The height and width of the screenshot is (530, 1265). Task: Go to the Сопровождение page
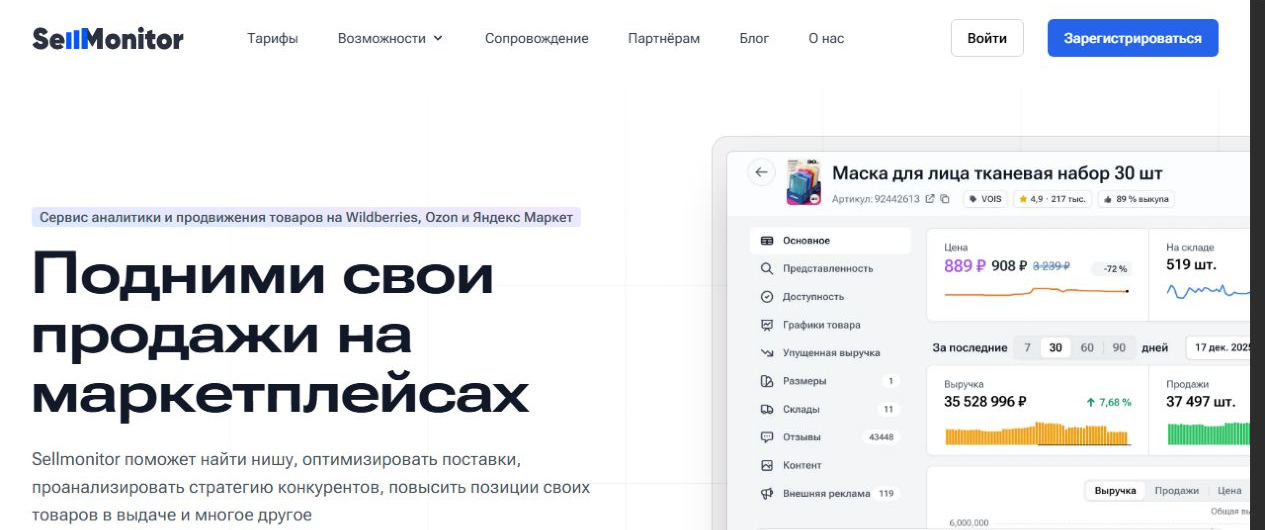[537, 39]
